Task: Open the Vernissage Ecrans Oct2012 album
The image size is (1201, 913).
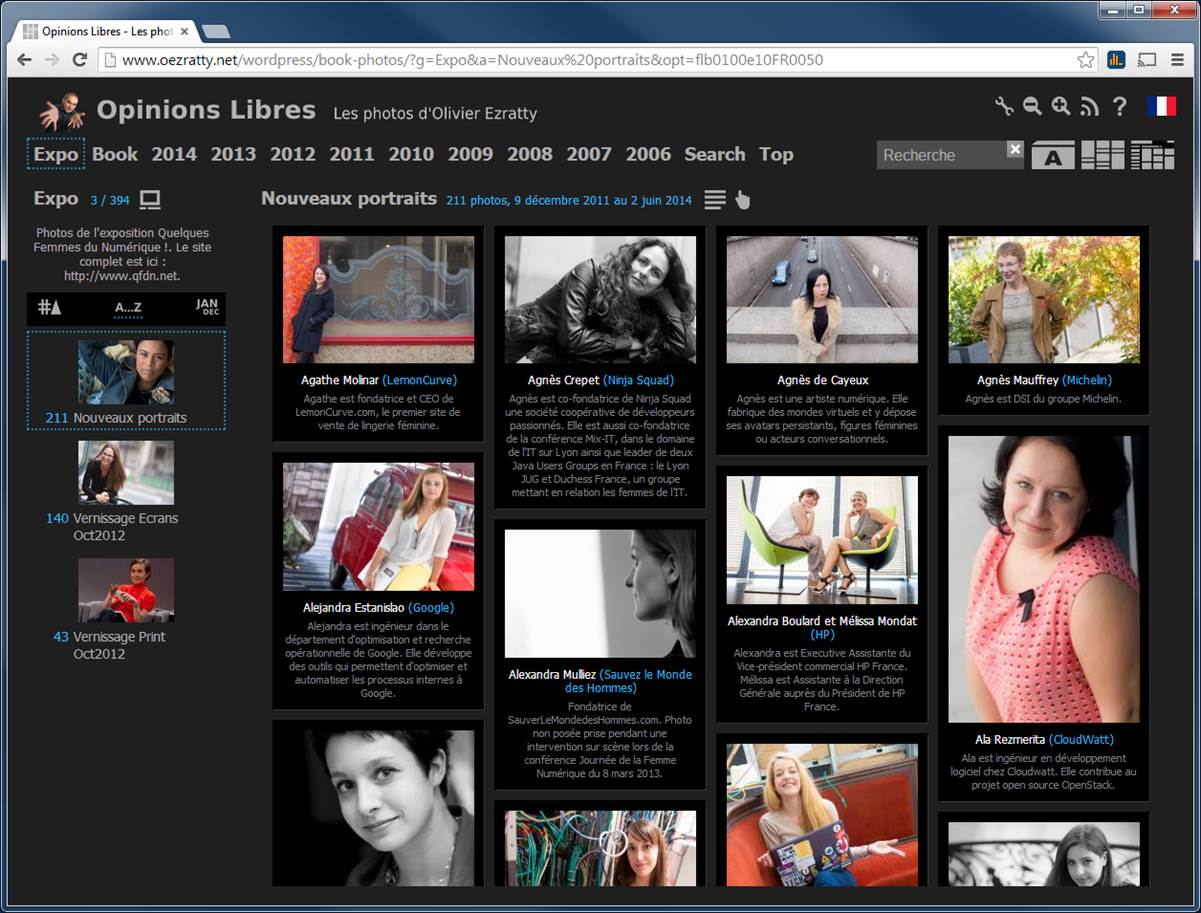Action: 126,472
